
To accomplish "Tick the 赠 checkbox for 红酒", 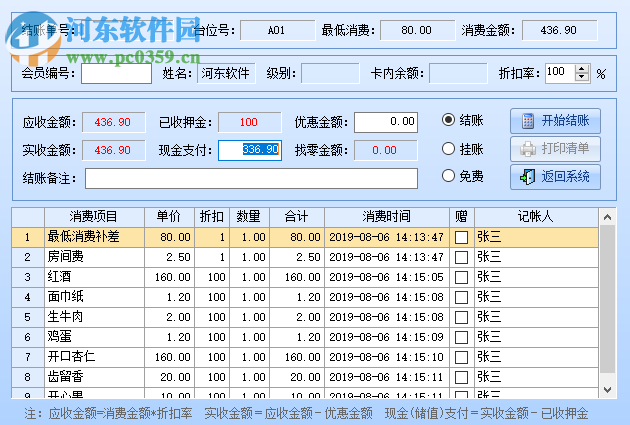I will point(461,277).
